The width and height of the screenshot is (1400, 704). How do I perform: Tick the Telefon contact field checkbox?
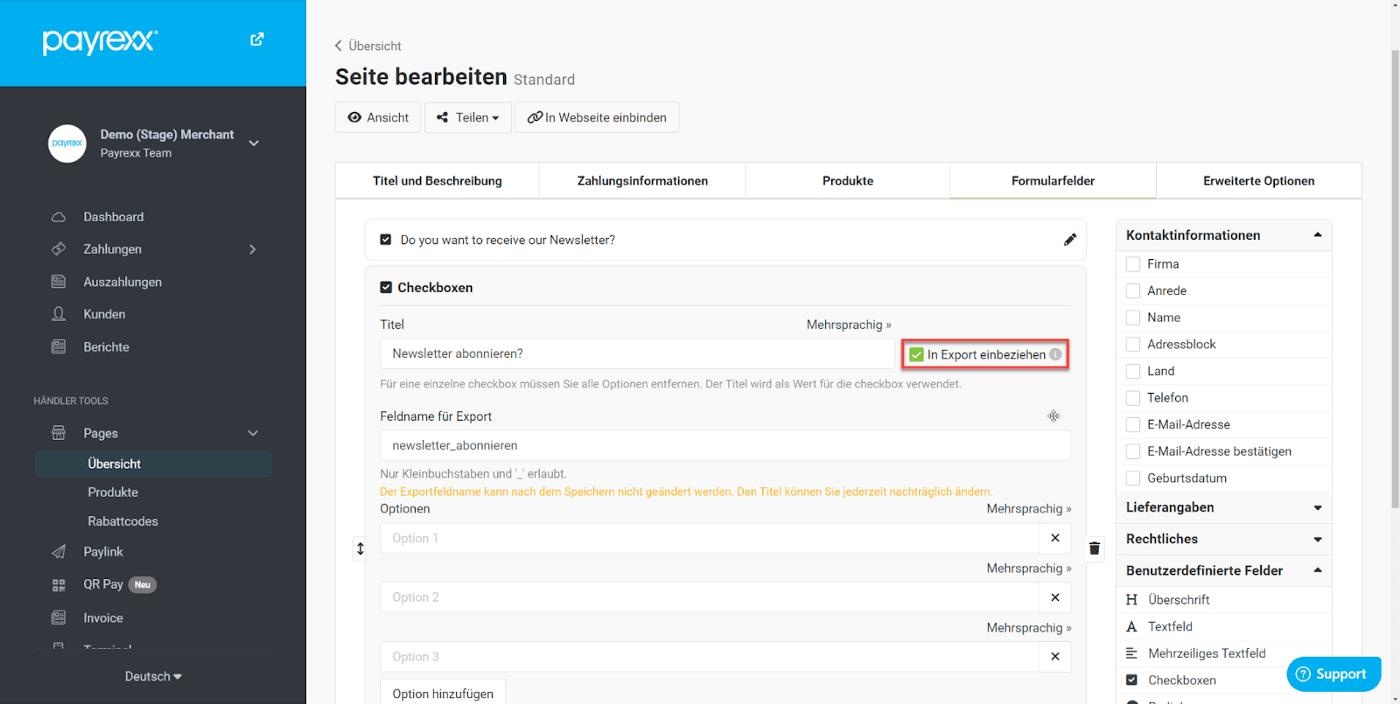(x=1133, y=398)
